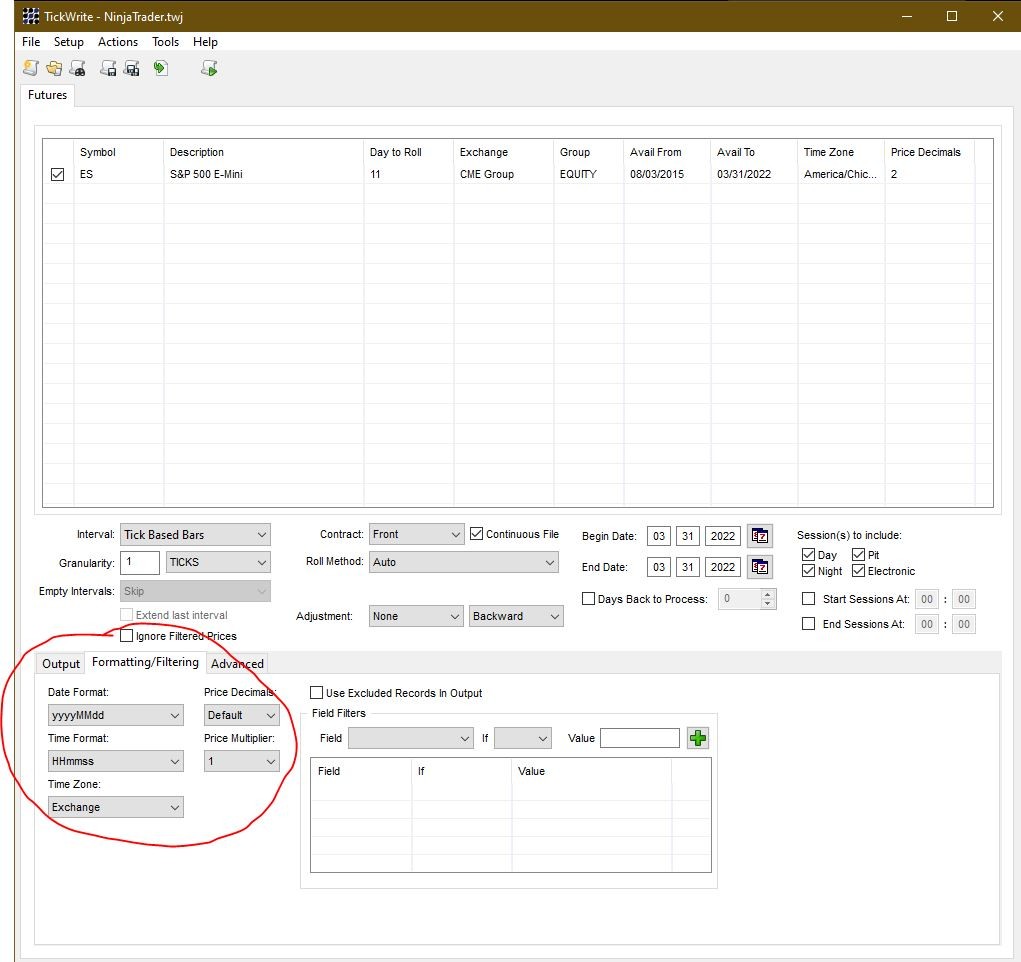Open the Date Format yyyyMMdd dropdown
Screen dimensions: 1021x962
(x=116, y=715)
